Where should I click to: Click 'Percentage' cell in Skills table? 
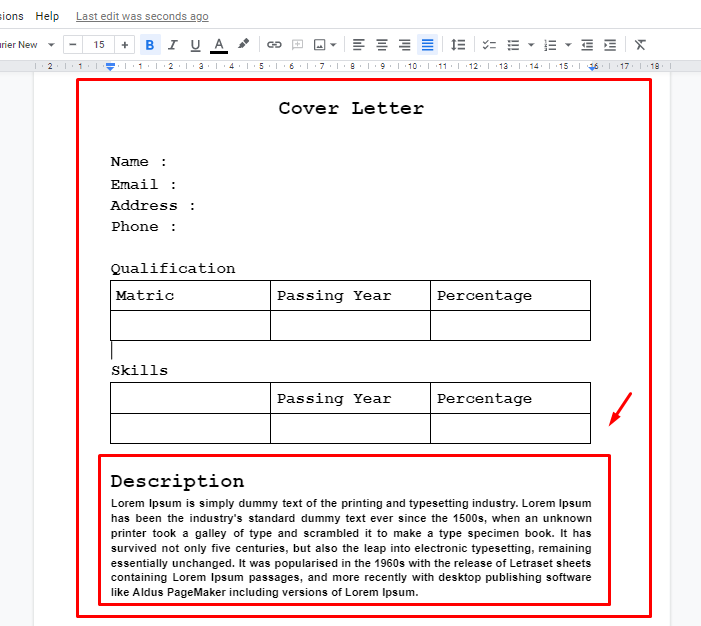pyautogui.click(x=511, y=398)
